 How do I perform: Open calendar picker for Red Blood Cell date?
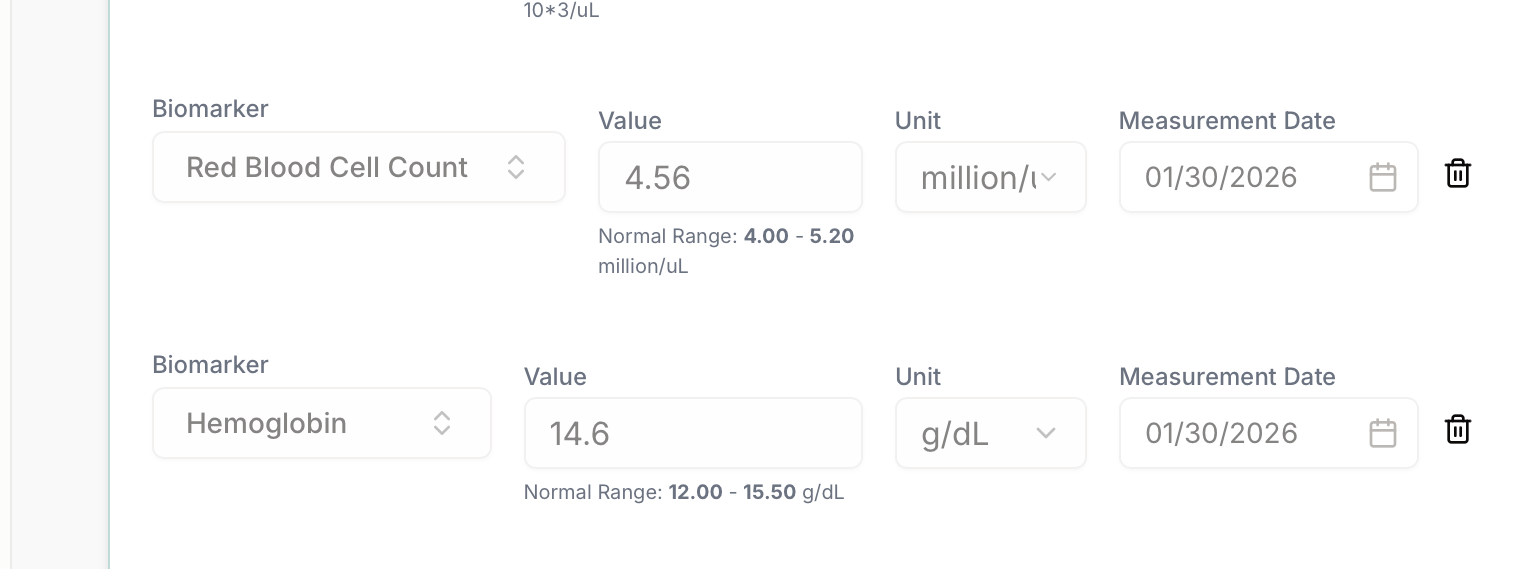(x=1382, y=178)
